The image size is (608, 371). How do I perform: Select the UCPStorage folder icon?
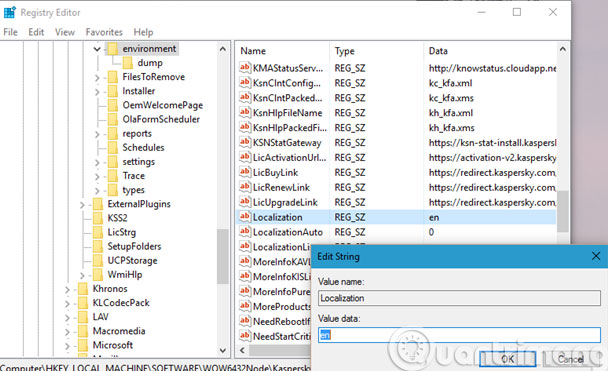[x=98, y=261]
